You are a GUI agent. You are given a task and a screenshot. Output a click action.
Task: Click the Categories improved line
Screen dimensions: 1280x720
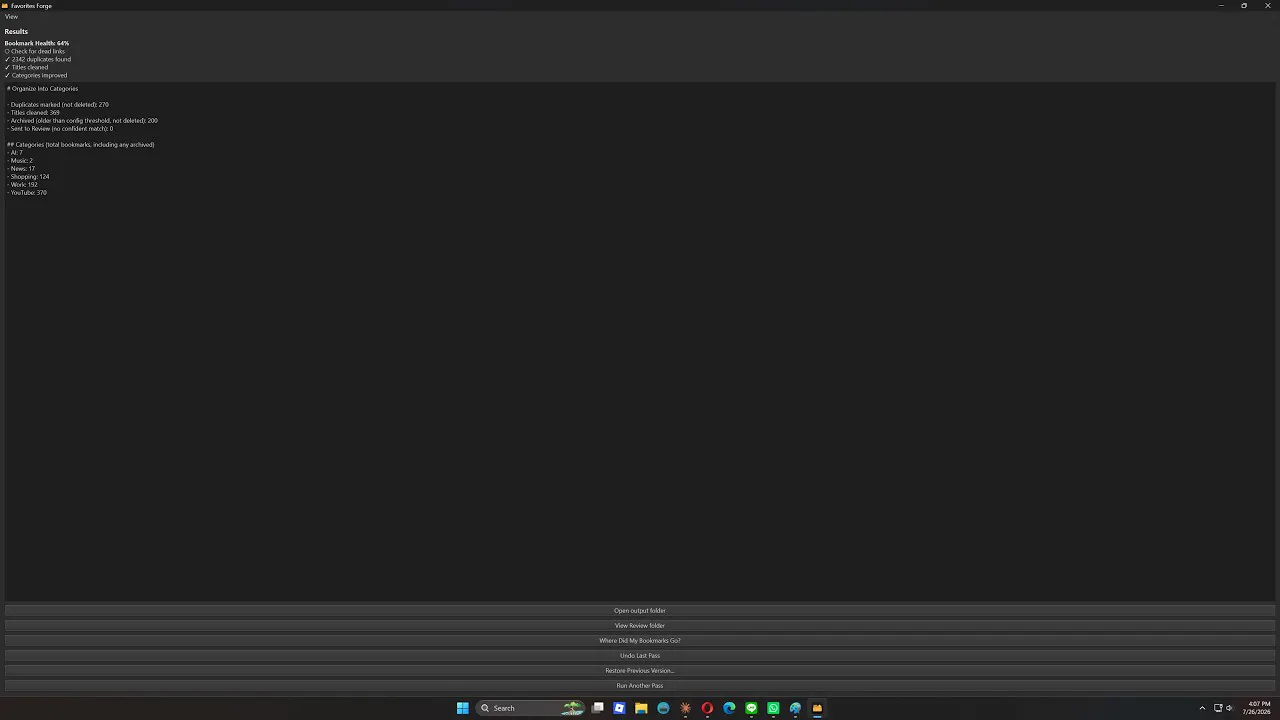click(36, 75)
